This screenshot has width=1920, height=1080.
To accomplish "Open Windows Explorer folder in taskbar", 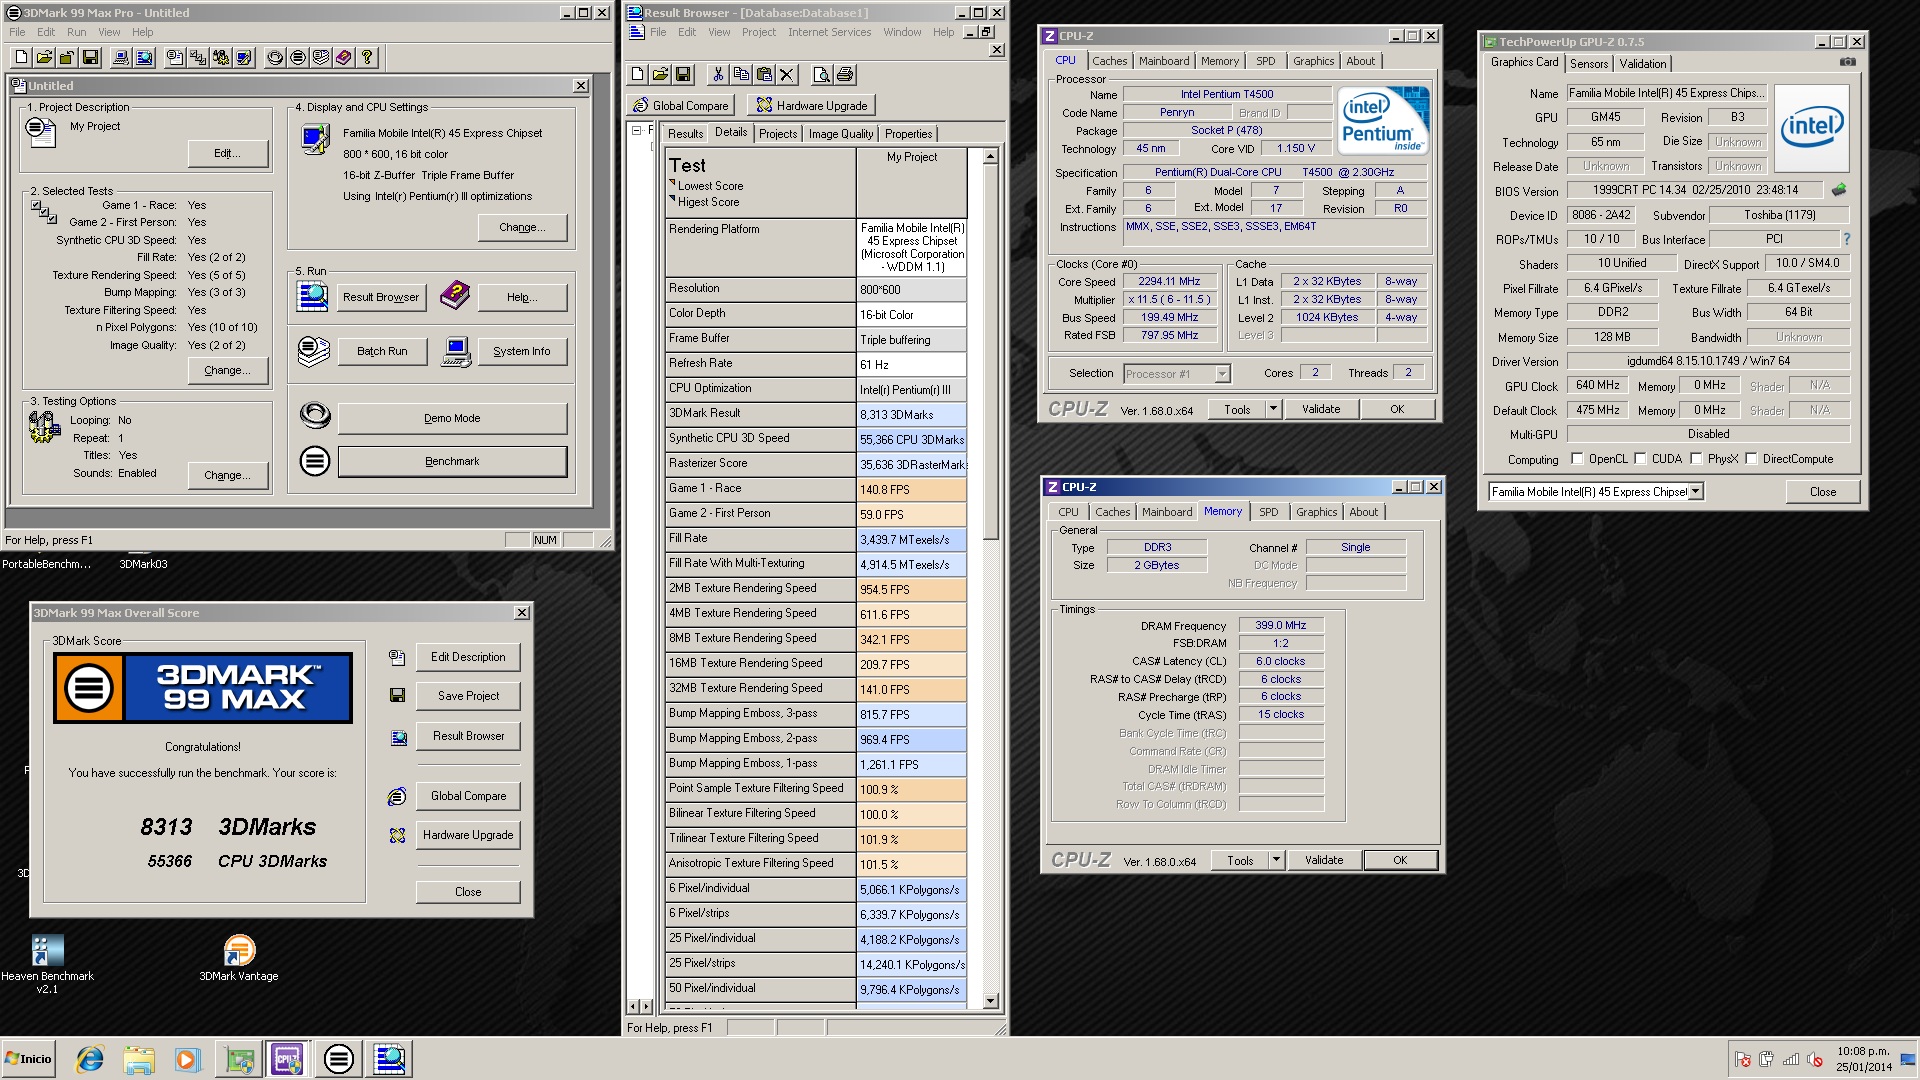I will [139, 1059].
